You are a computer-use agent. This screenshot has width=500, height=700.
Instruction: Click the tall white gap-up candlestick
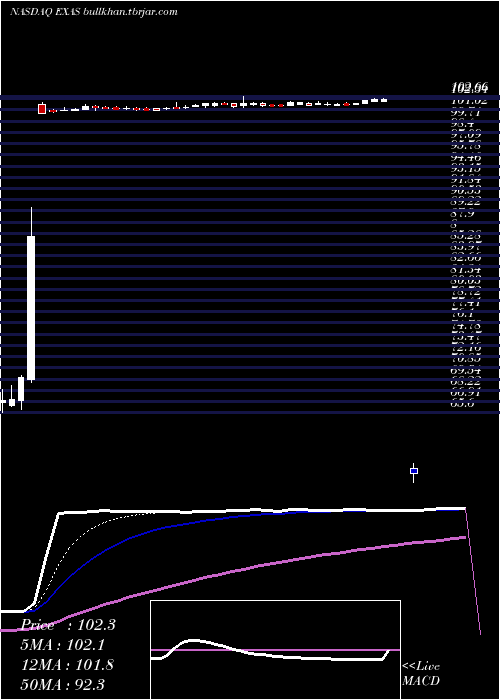tap(31, 308)
